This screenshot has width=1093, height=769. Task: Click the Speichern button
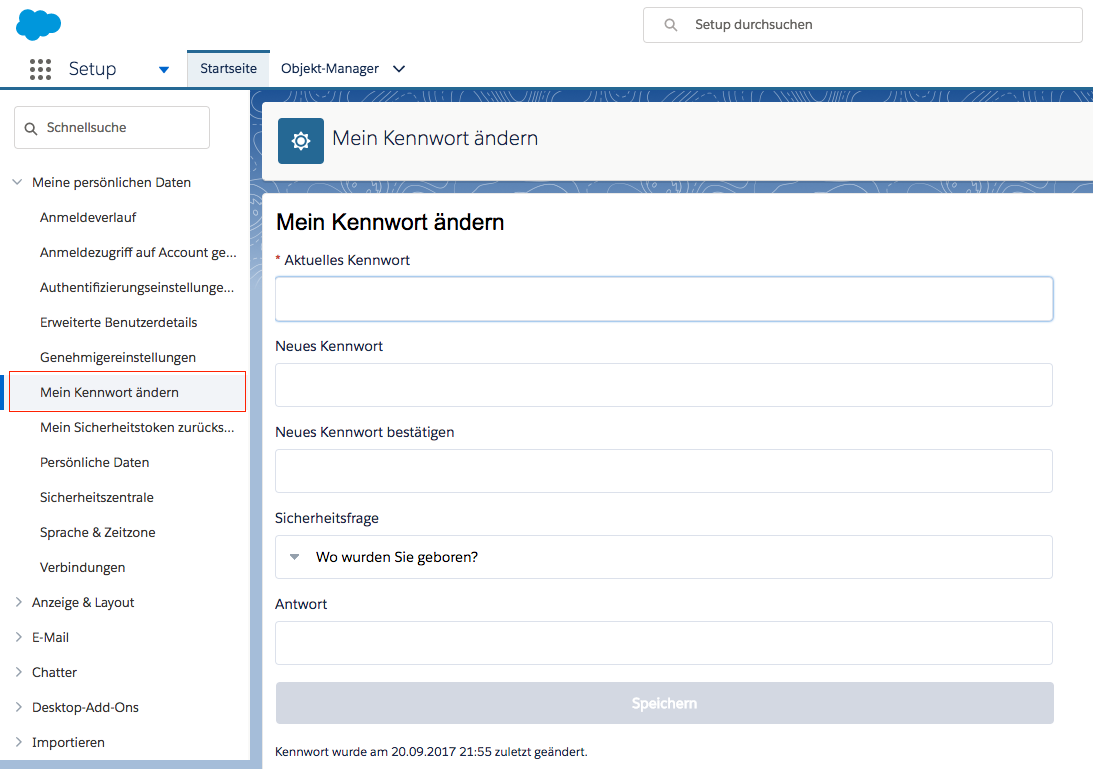[664, 703]
